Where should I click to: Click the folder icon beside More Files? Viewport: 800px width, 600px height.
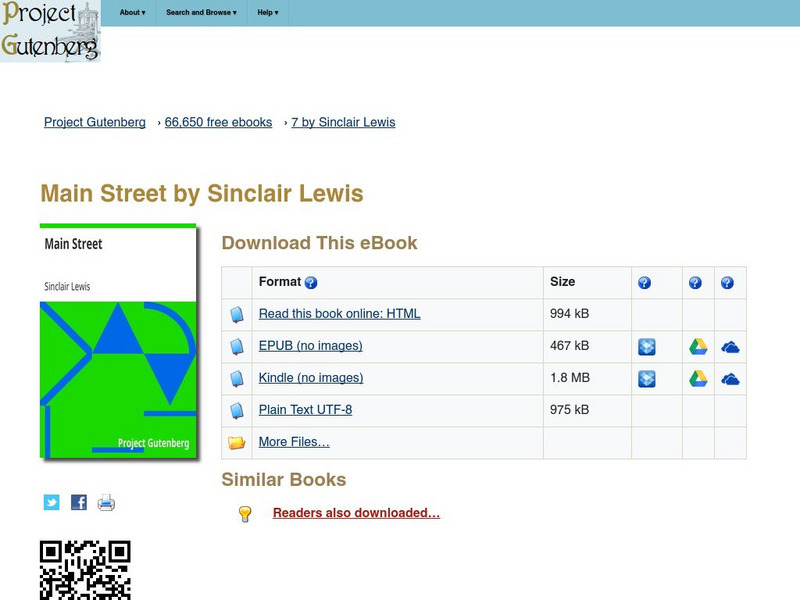coord(238,441)
